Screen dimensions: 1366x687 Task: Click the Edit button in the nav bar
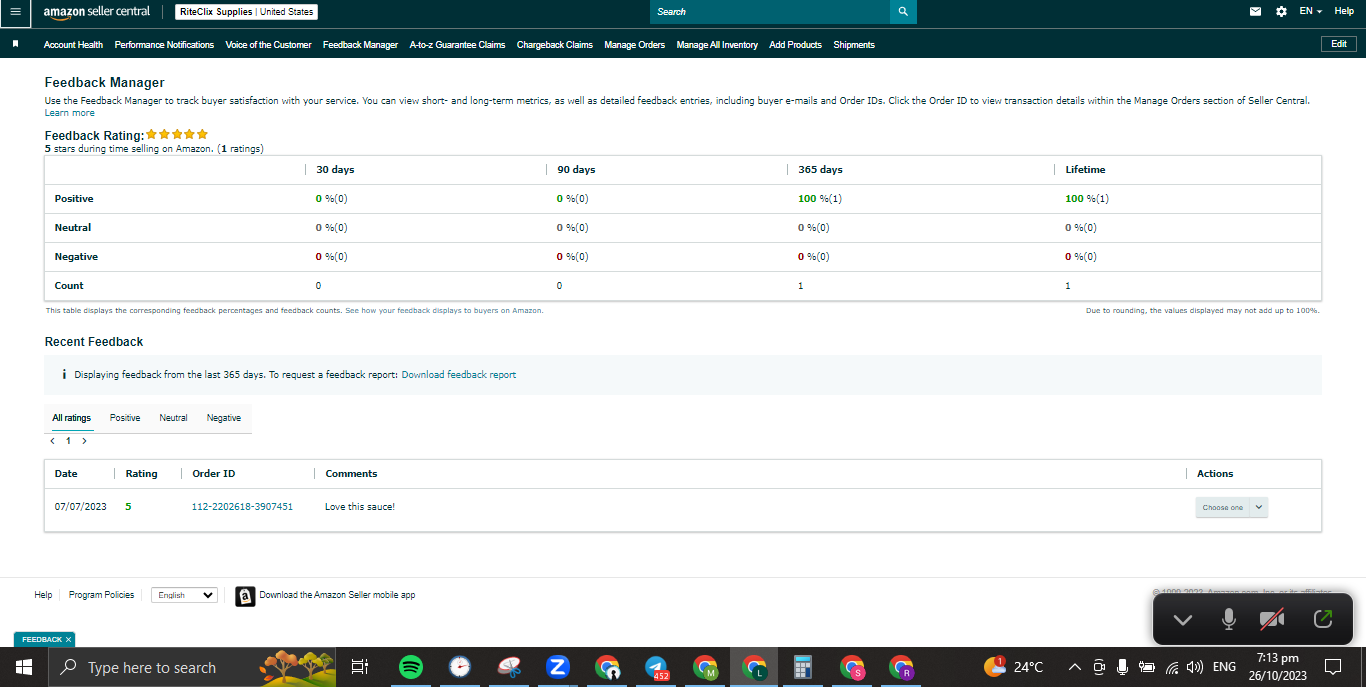click(x=1339, y=44)
